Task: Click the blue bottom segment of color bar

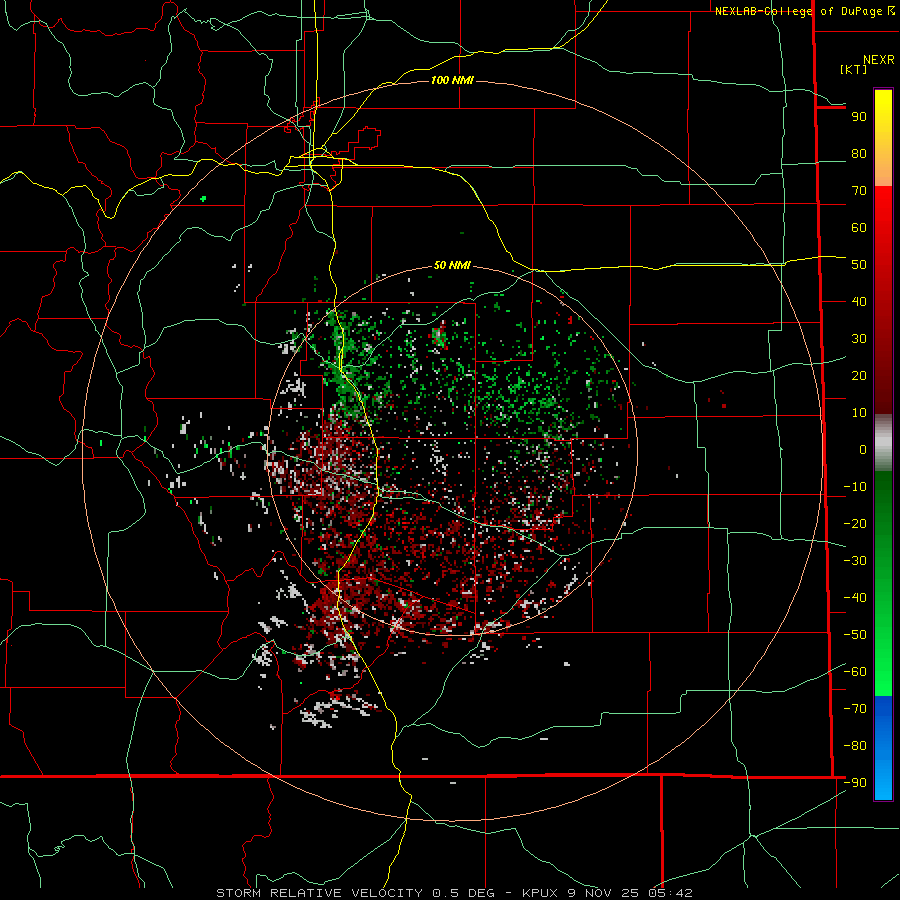Action: (883, 747)
